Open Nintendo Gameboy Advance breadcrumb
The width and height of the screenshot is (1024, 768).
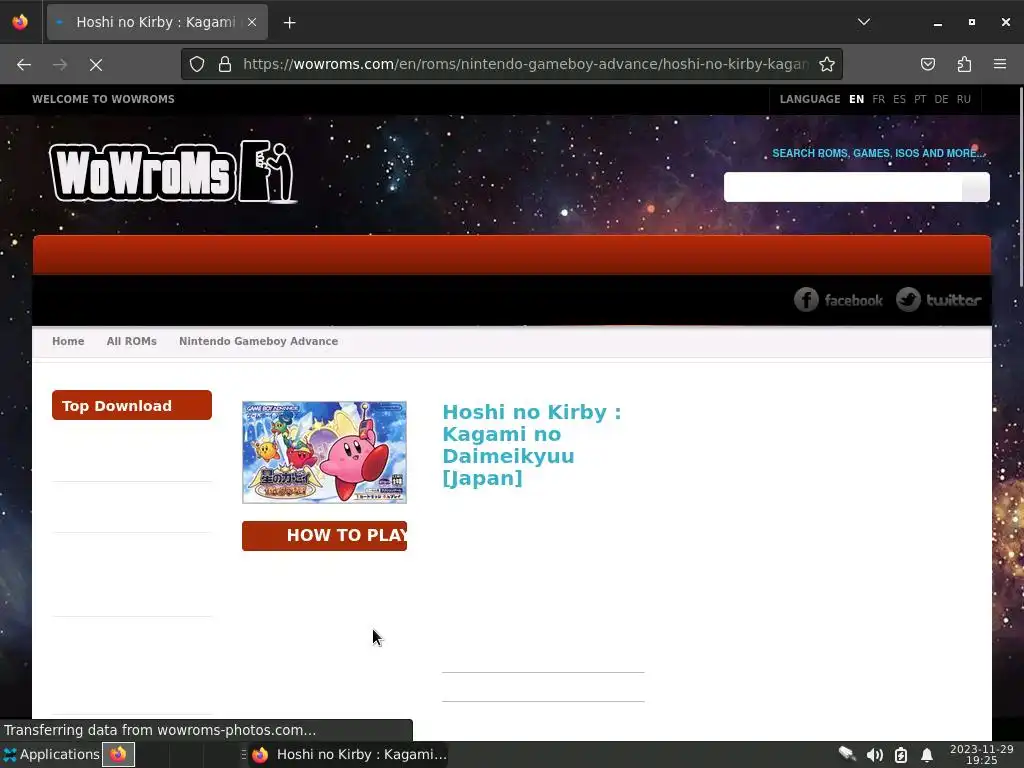click(x=259, y=342)
